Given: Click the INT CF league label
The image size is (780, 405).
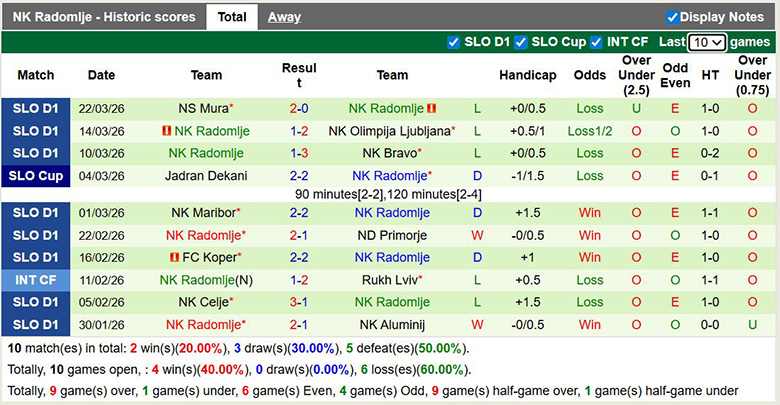Looking at the screenshot, I should [x=36, y=280].
